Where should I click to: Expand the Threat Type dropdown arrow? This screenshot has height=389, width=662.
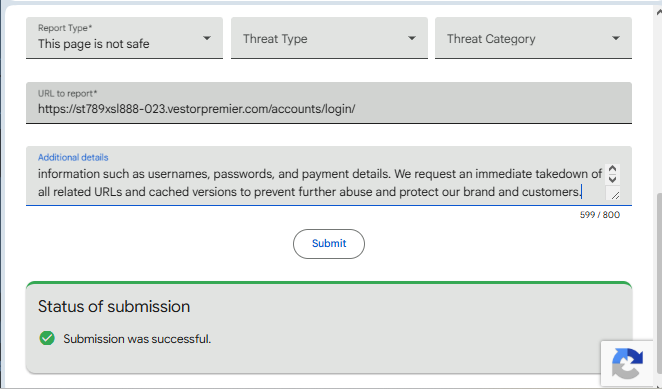pyautogui.click(x=412, y=38)
